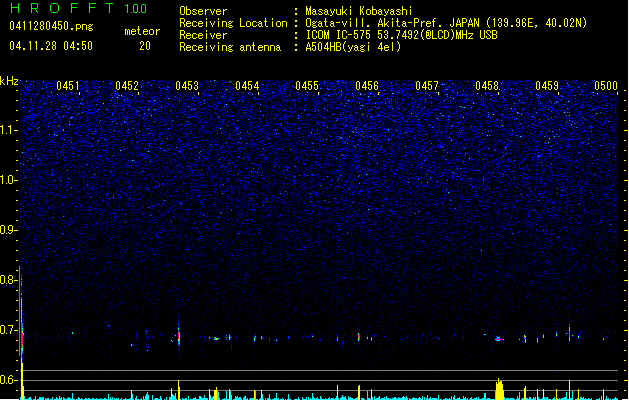This screenshot has width=629, height=400.
Task: Click the 1.1 kHz axis label
Action: point(8,130)
